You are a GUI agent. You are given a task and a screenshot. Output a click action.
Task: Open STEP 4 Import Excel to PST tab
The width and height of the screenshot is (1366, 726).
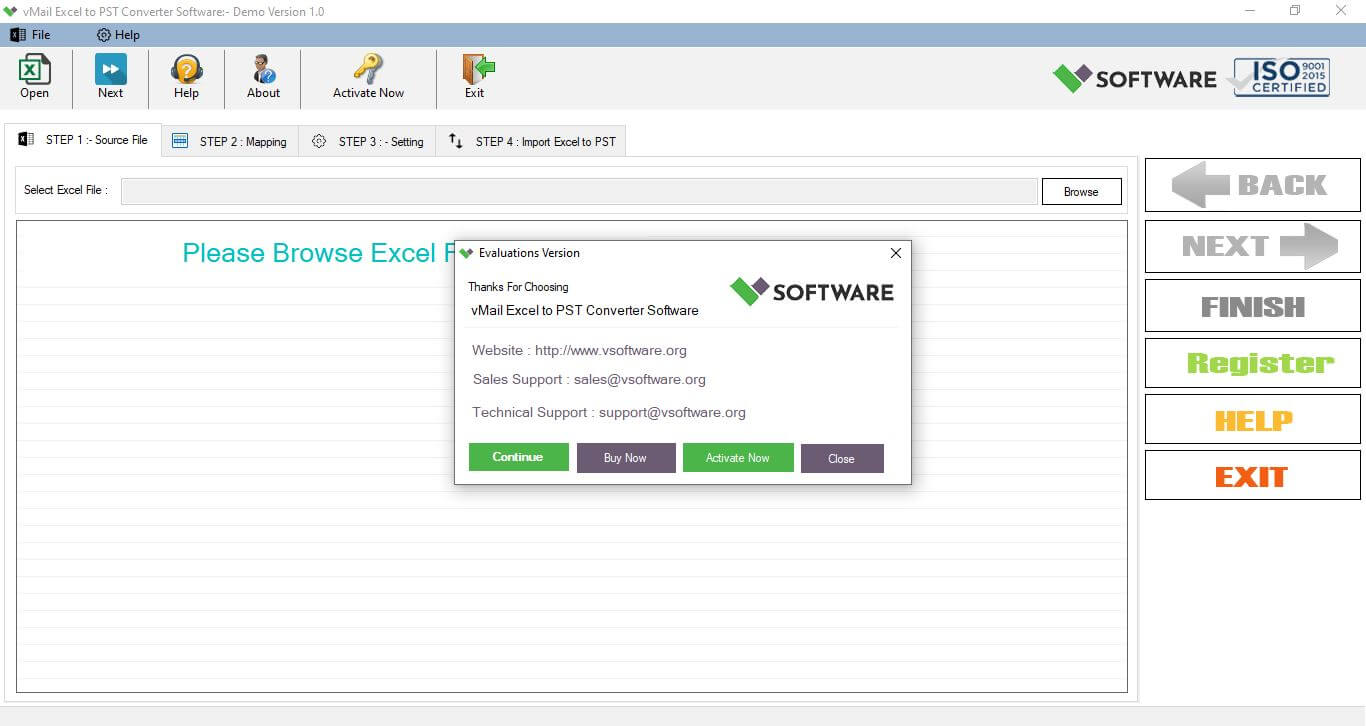[531, 142]
